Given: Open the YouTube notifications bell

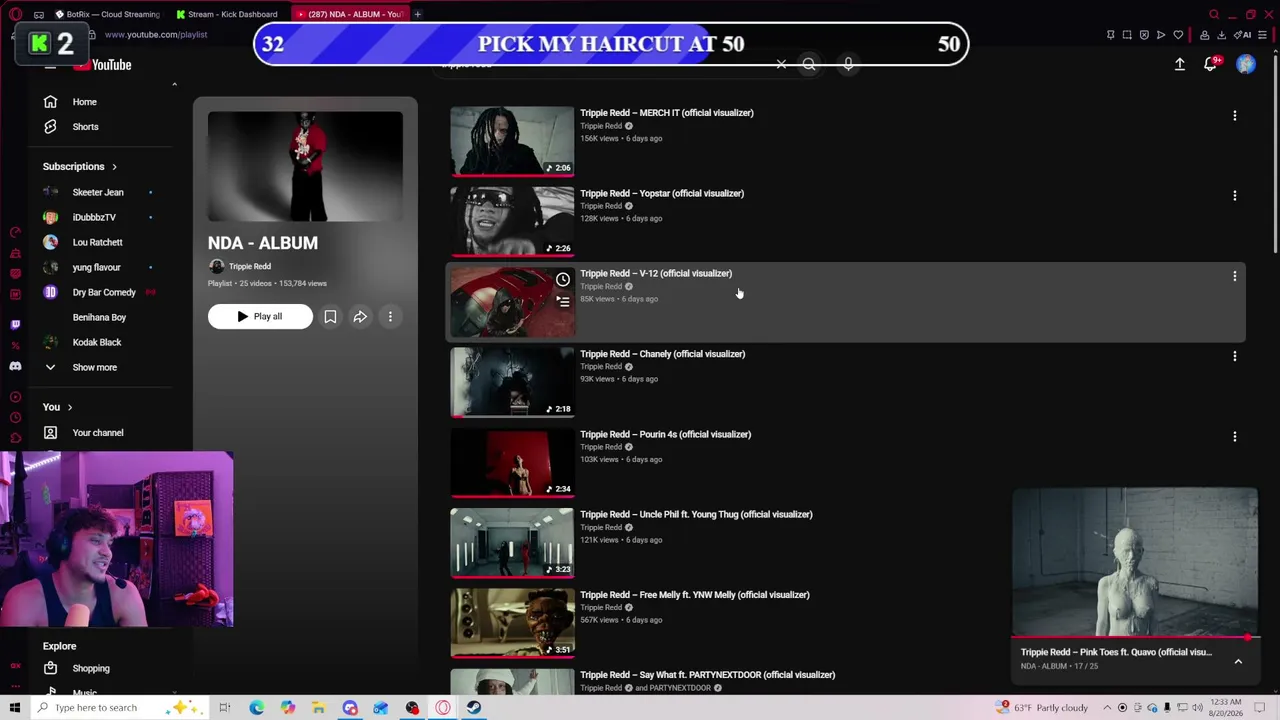Looking at the screenshot, I should [x=1211, y=64].
